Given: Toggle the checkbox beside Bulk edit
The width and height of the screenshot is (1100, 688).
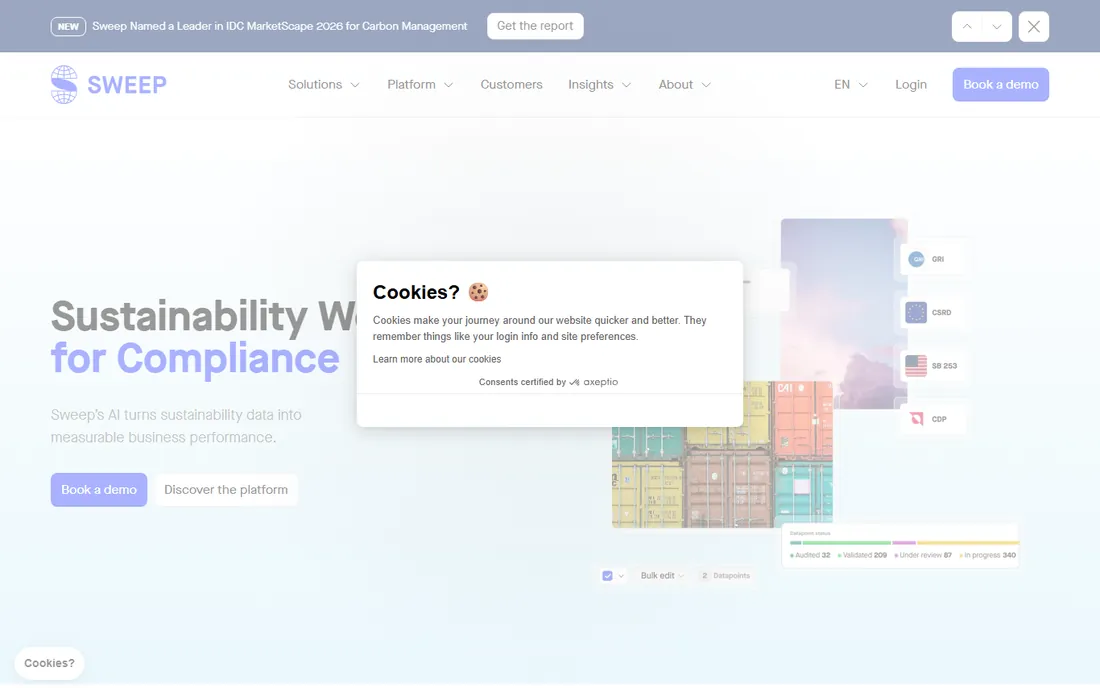Looking at the screenshot, I should coord(608,576).
